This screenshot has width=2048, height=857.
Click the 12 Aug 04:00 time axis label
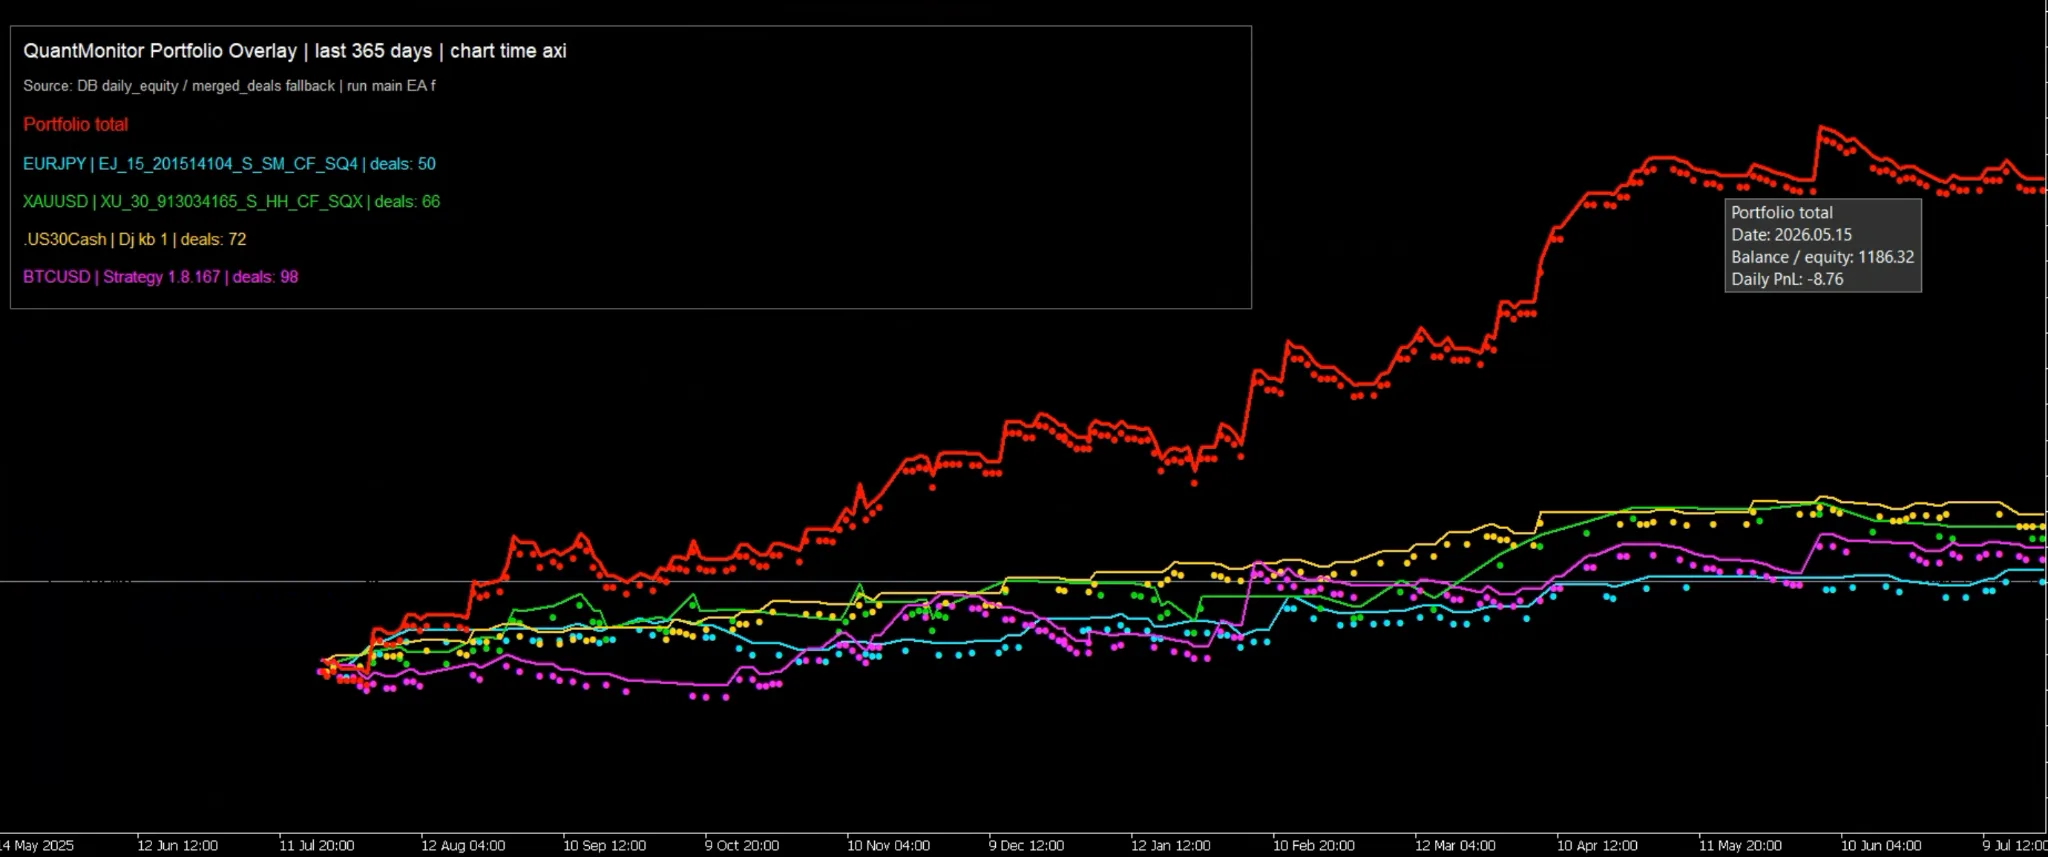pos(463,846)
